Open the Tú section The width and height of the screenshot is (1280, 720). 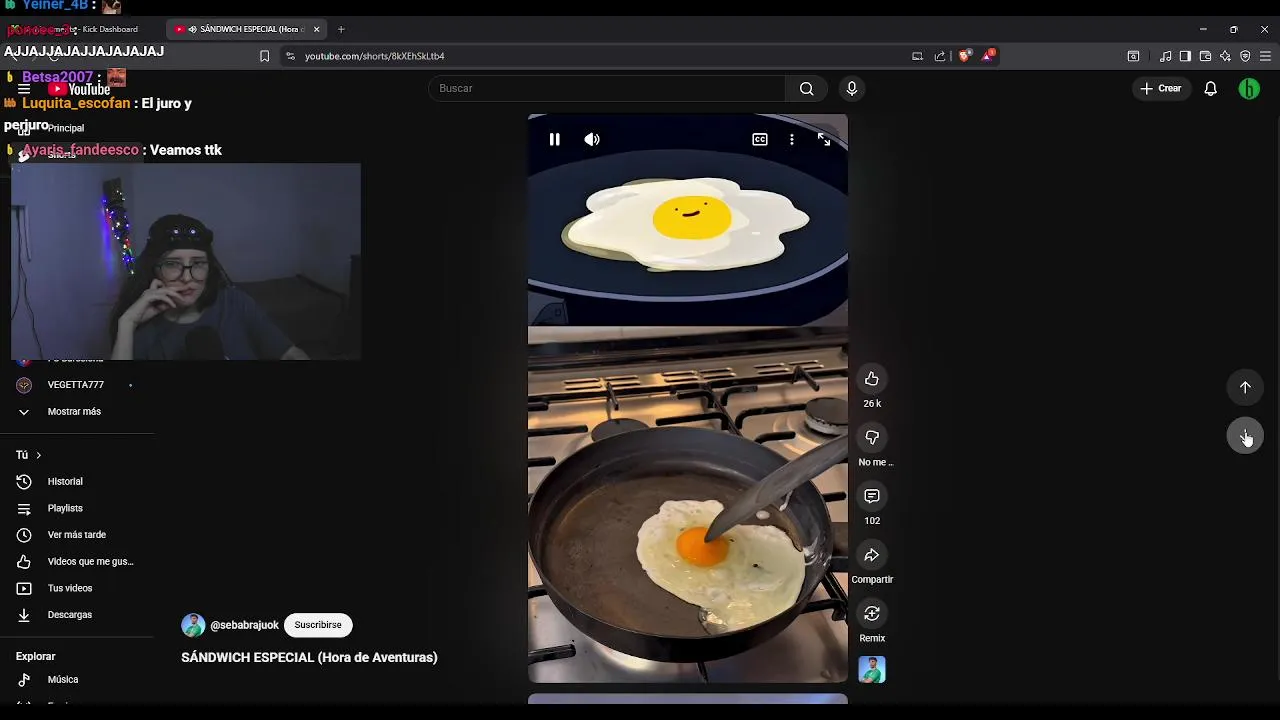(x=28, y=455)
